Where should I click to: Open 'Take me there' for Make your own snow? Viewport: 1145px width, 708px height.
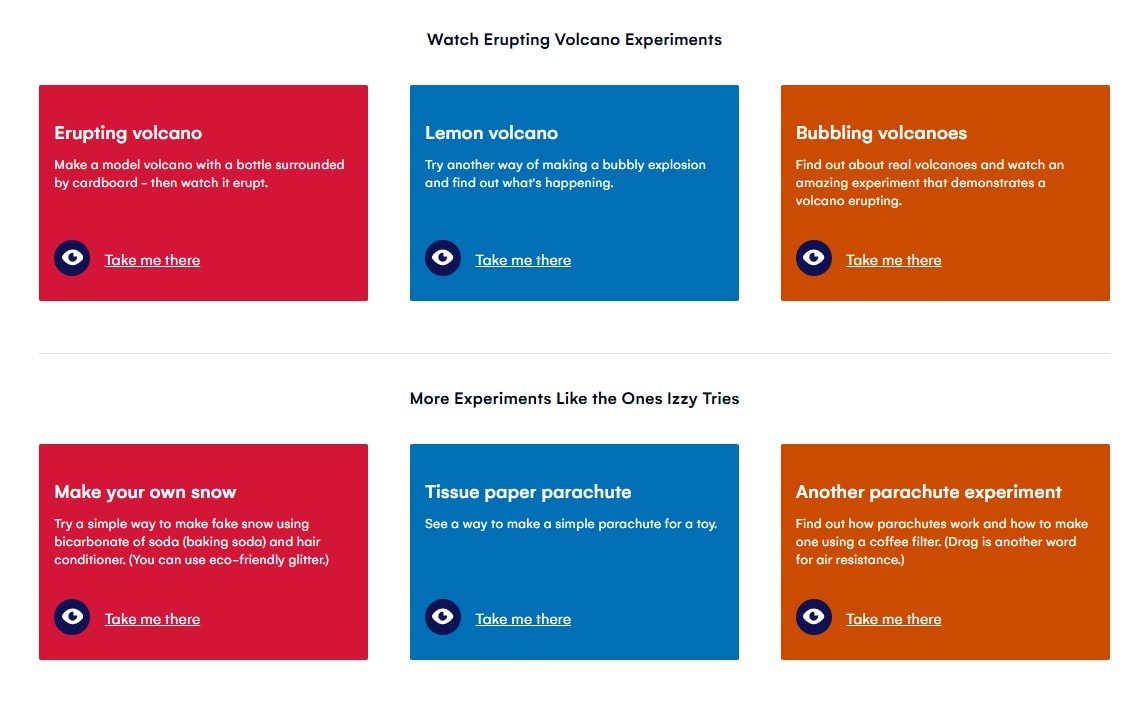152,619
